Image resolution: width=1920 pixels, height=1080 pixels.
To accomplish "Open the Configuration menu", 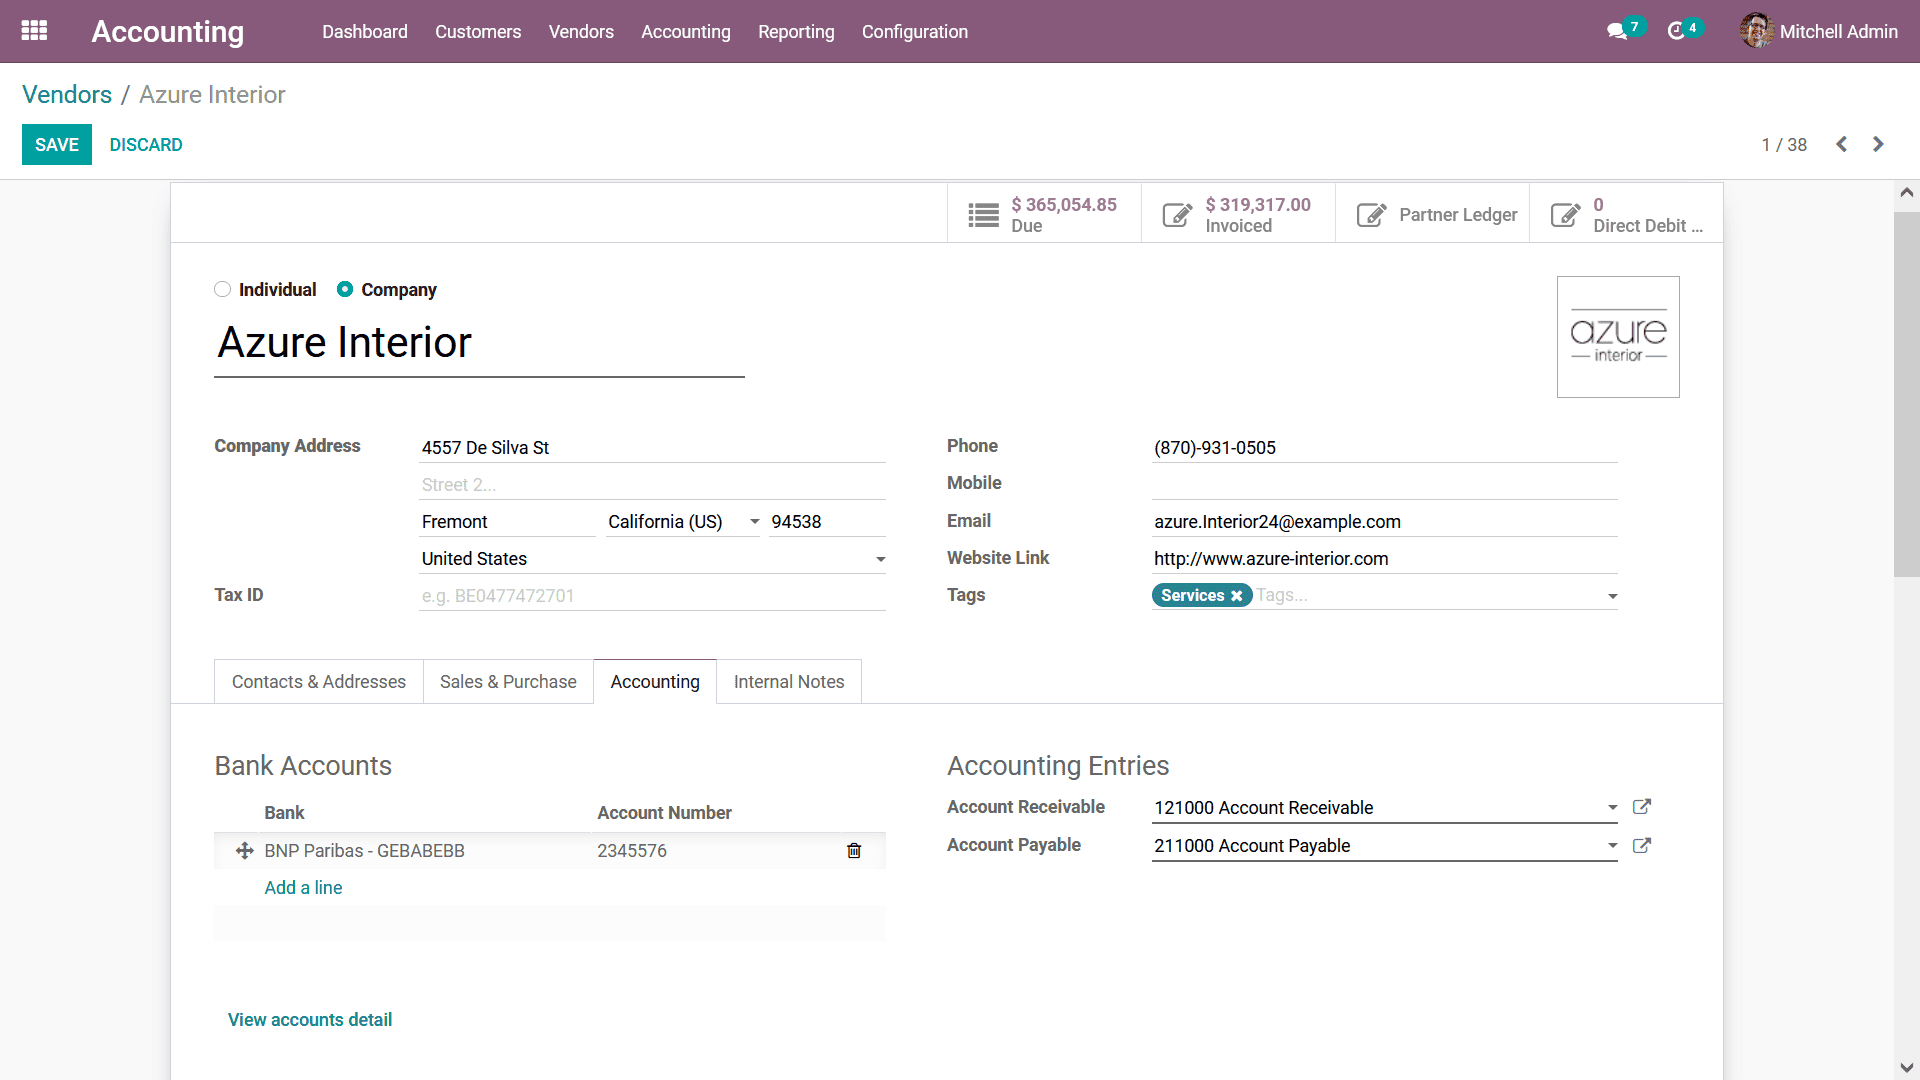I will 915,31.
